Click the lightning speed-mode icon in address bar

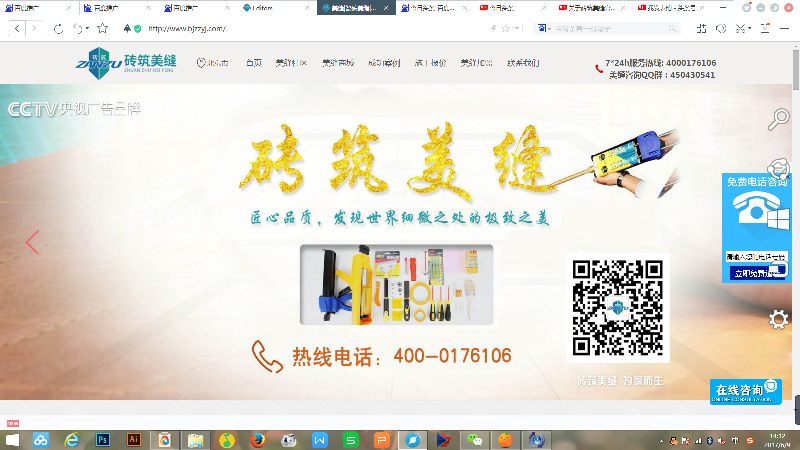[x=493, y=29]
